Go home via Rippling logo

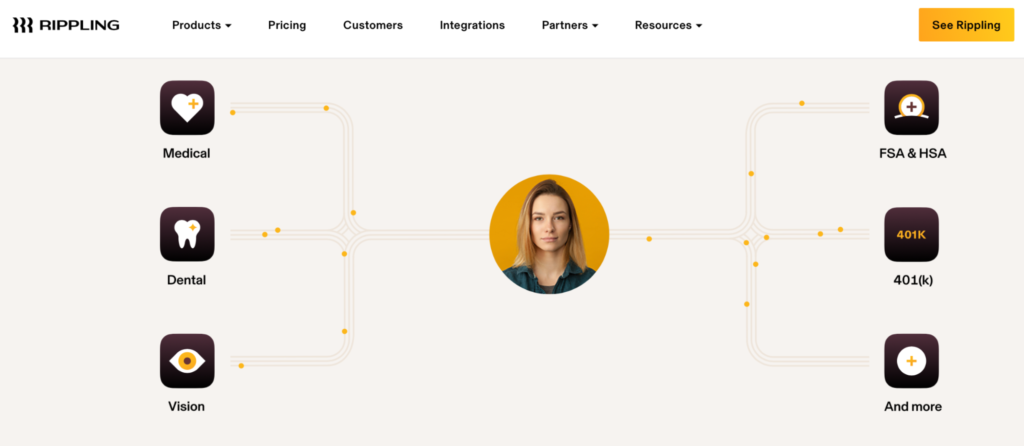(x=66, y=25)
